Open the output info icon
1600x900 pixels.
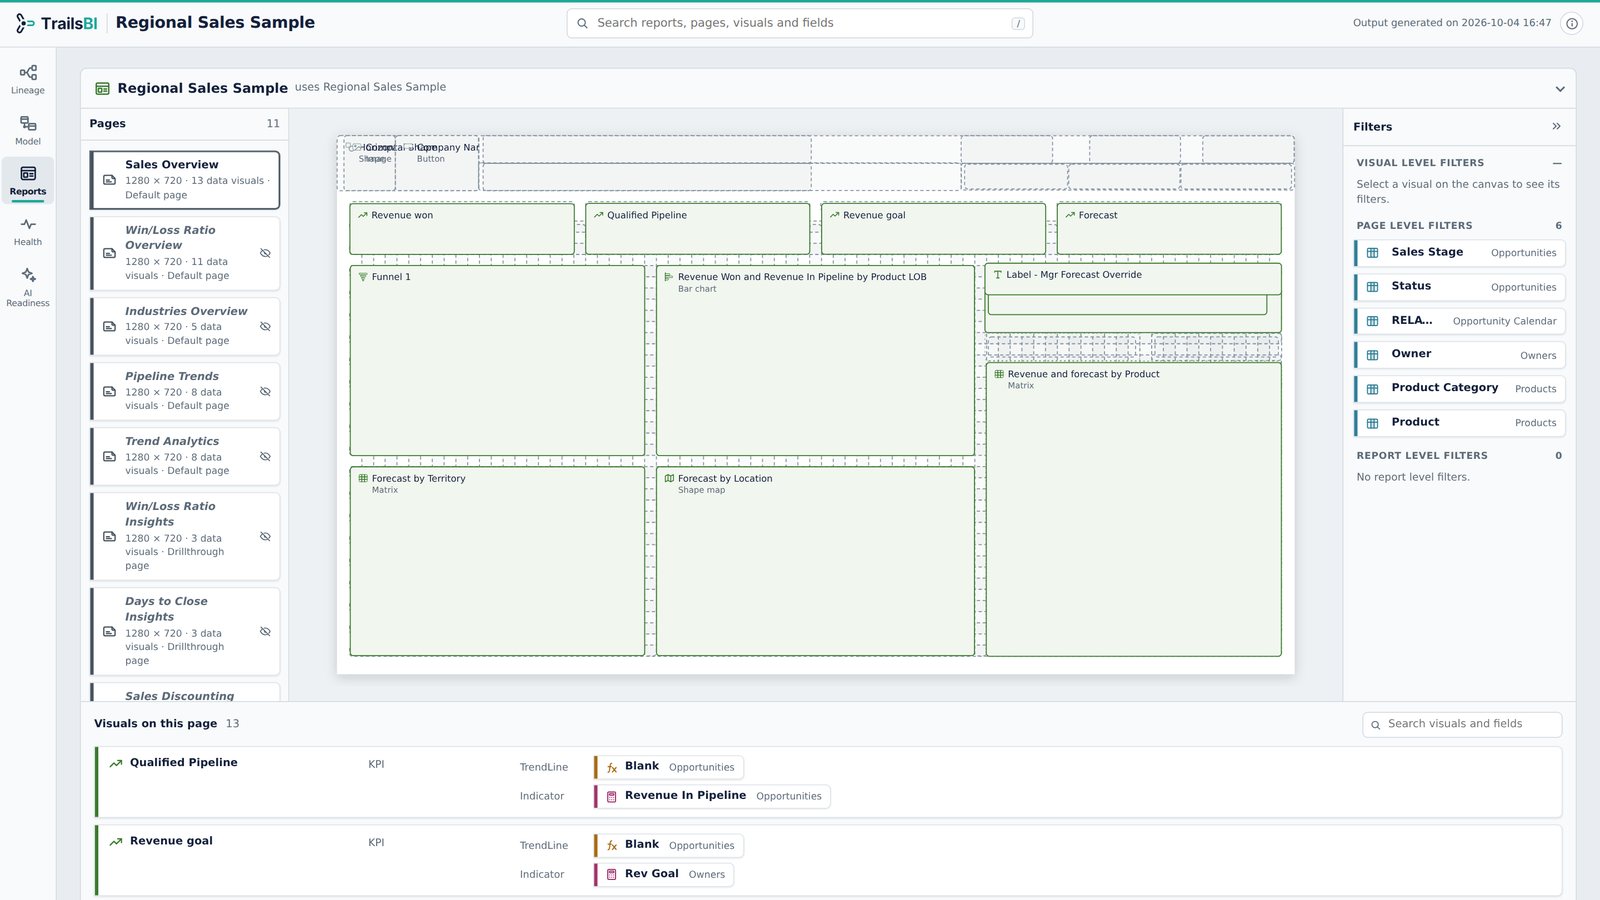(x=1572, y=23)
